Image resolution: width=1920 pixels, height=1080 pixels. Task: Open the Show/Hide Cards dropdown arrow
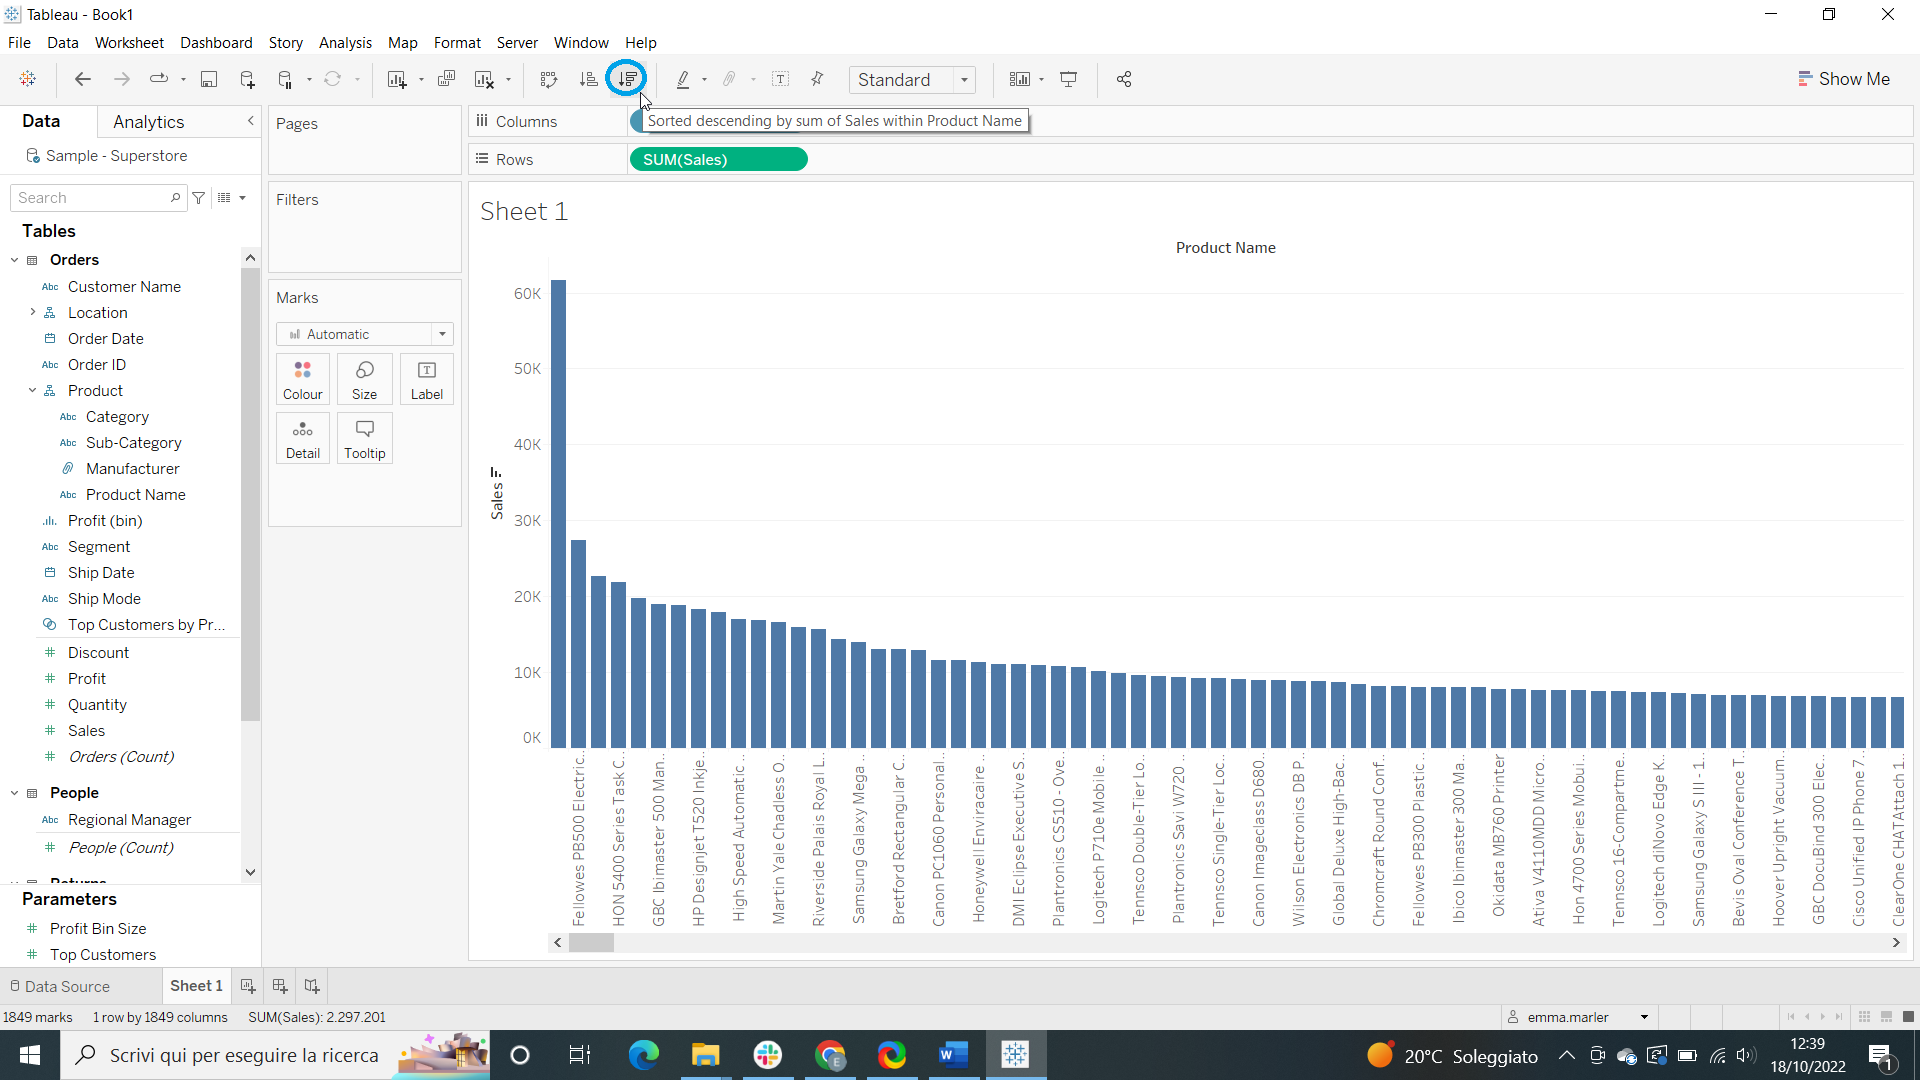[1042, 80]
